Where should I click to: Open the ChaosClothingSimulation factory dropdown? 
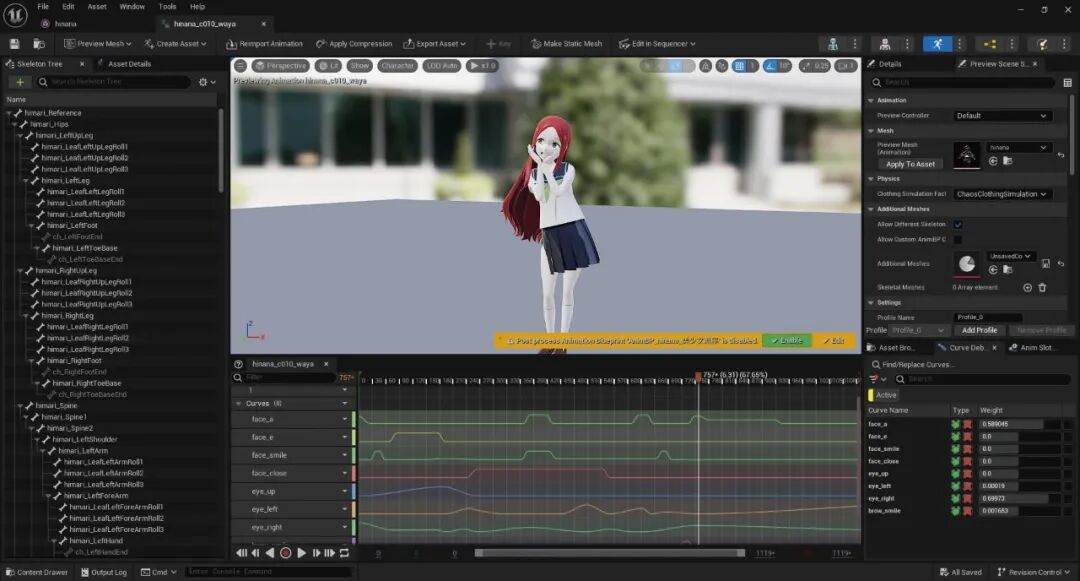[1001, 194]
